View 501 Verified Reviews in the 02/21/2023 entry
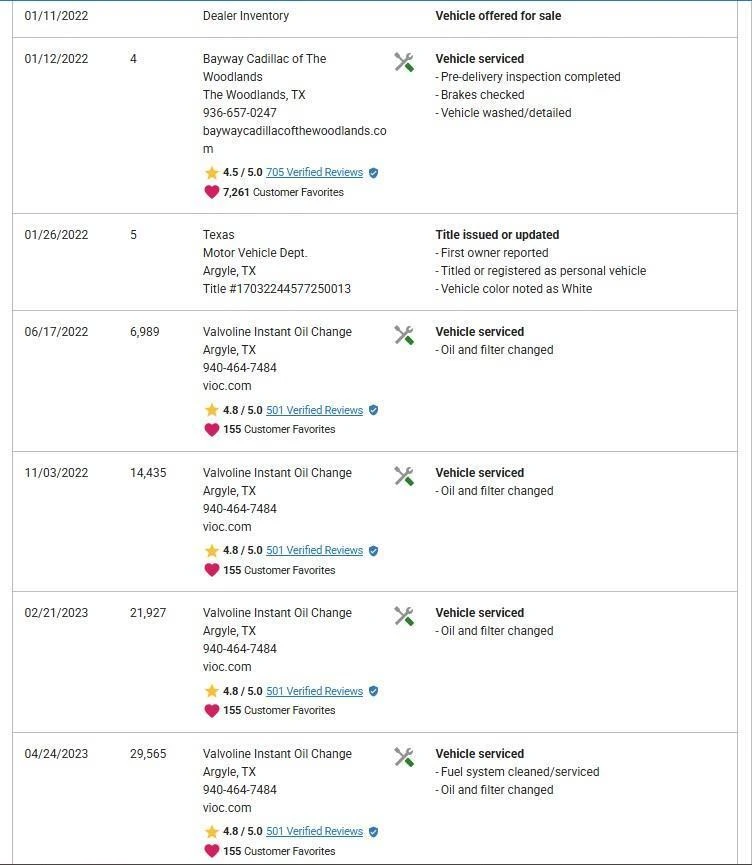 [x=314, y=691]
